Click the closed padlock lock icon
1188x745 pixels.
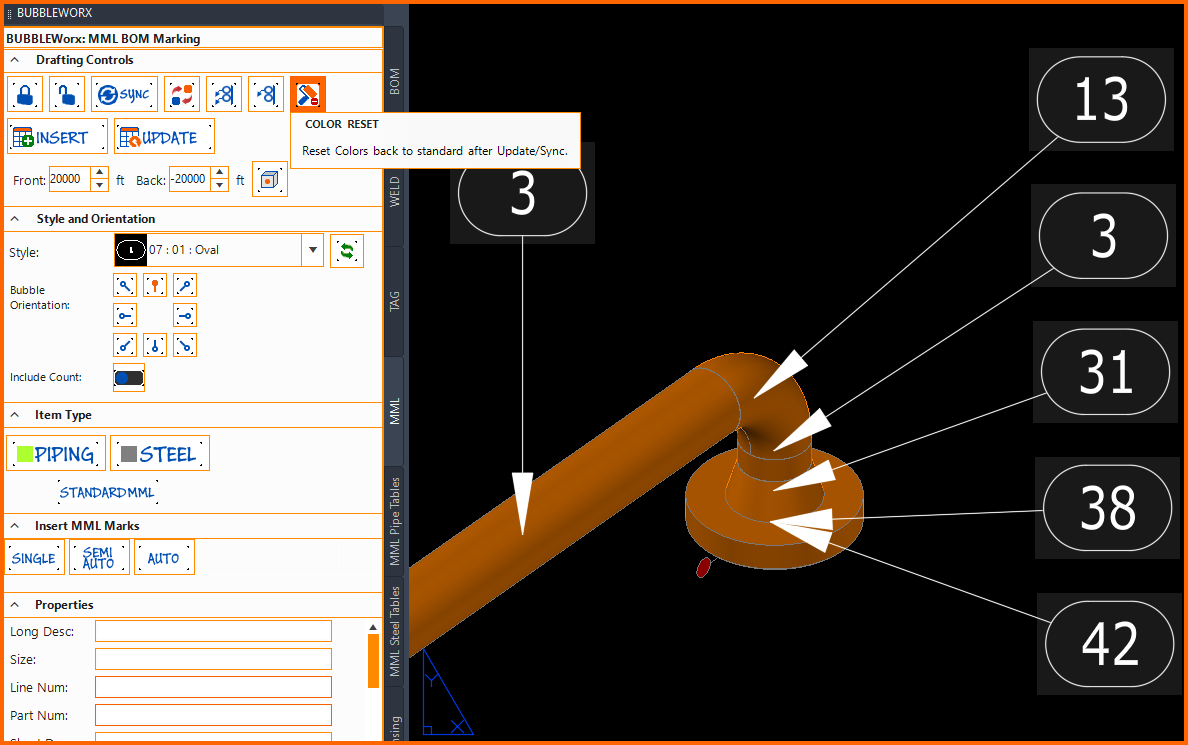pos(25,95)
